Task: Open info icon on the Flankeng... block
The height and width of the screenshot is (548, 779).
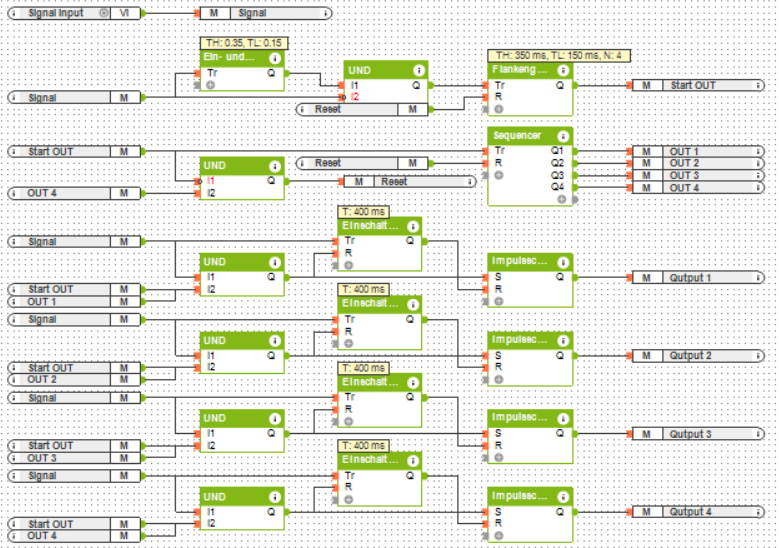Action: click(x=563, y=70)
